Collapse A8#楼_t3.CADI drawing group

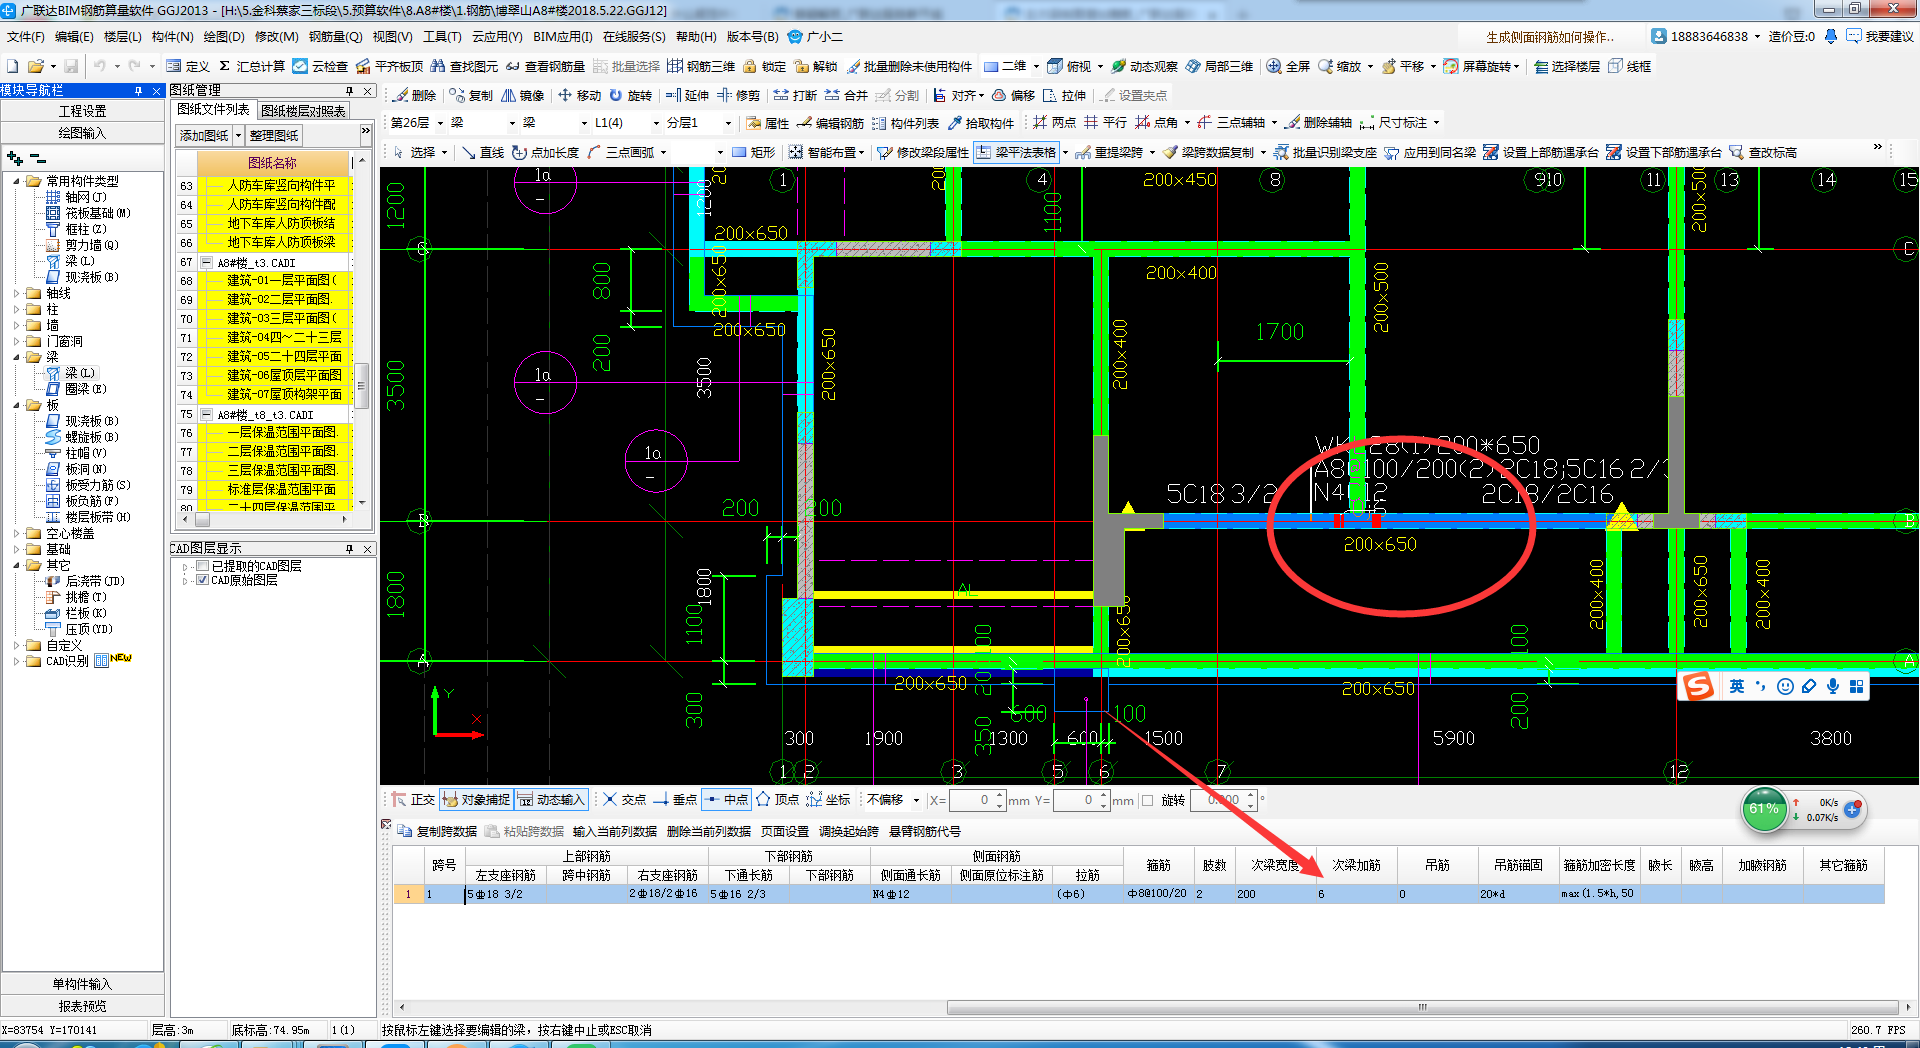206,263
